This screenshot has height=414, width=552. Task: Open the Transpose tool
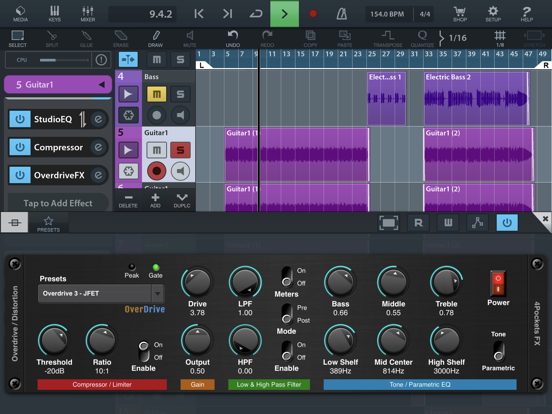click(x=388, y=39)
